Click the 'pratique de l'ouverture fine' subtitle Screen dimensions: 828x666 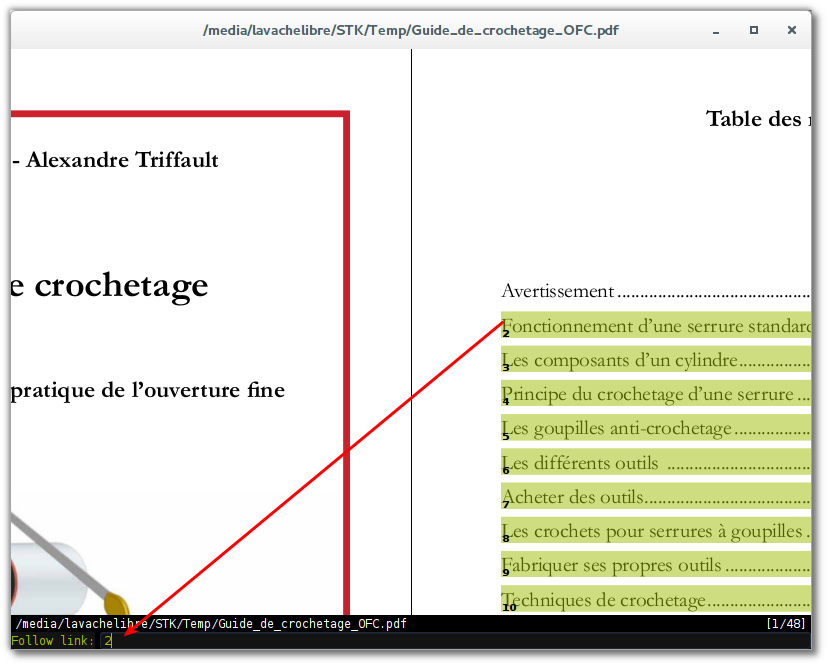point(148,391)
